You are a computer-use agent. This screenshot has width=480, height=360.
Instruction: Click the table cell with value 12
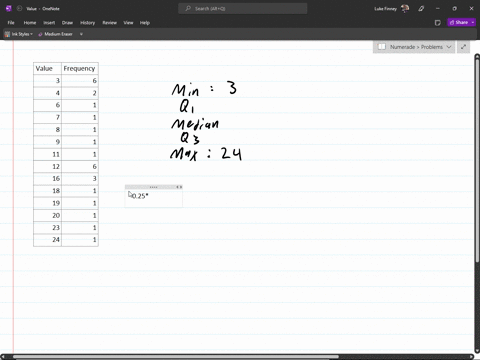47,166
